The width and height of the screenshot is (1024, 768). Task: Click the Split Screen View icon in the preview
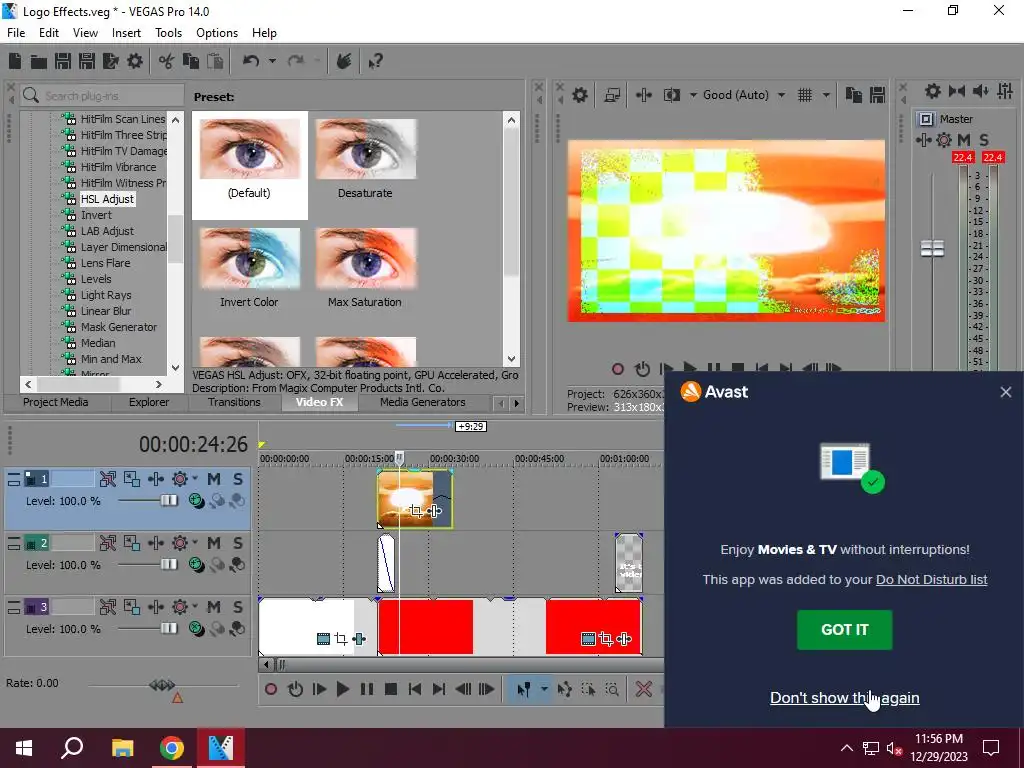[672, 95]
